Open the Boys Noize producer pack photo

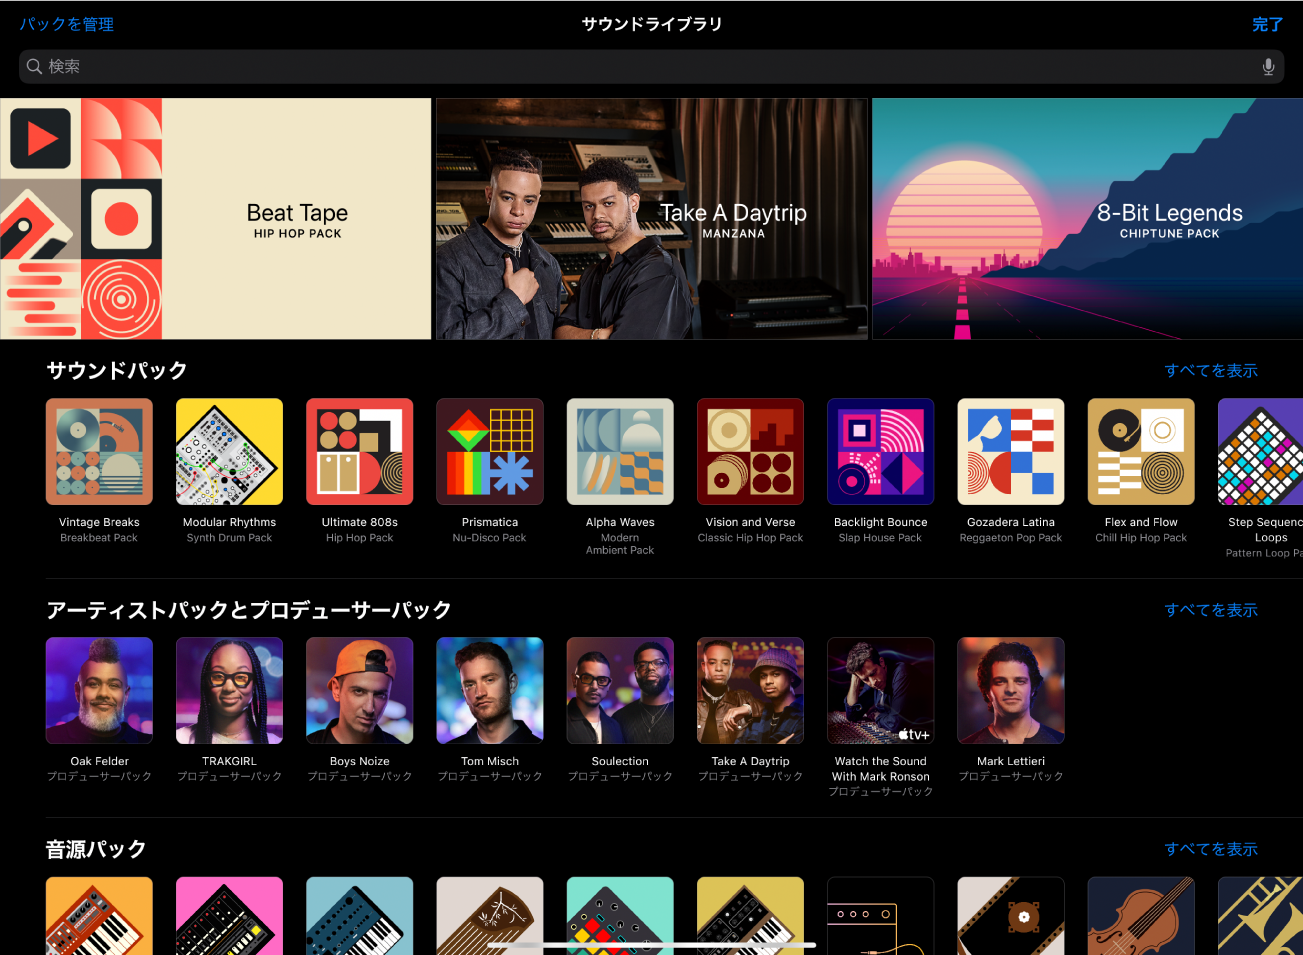tap(360, 690)
